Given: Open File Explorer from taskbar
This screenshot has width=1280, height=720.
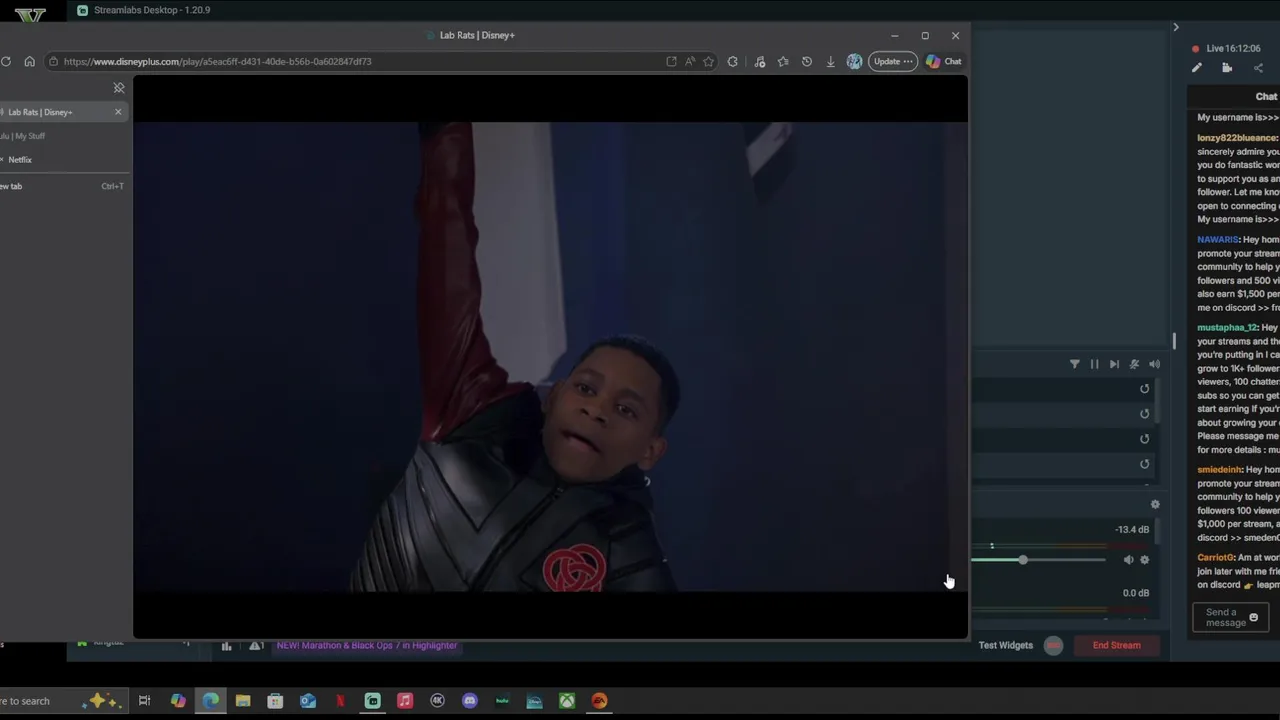Looking at the screenshot, I should (x=243, y=701).
